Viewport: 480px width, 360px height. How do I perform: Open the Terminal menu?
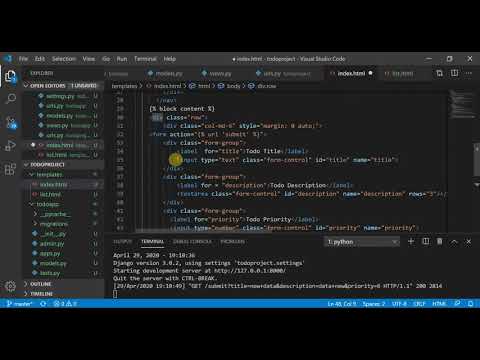tap(145, 59)
